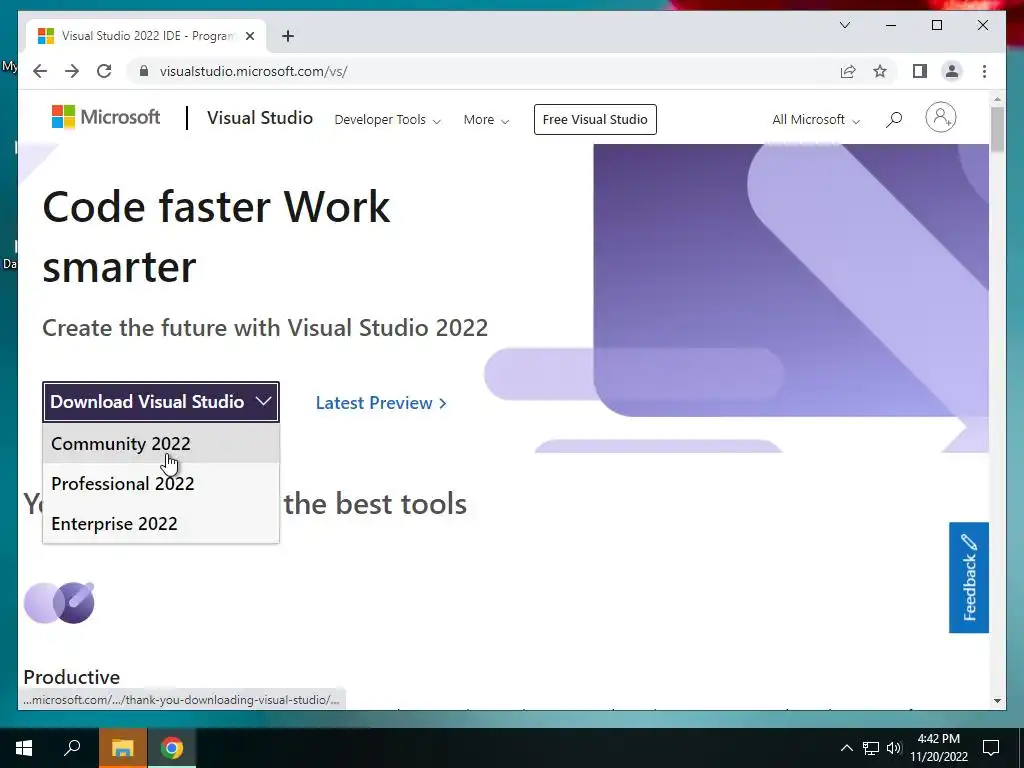
Task: Click the 'Create the future with Visual Studio 2022' text
Action: click(x=265, y=327)
